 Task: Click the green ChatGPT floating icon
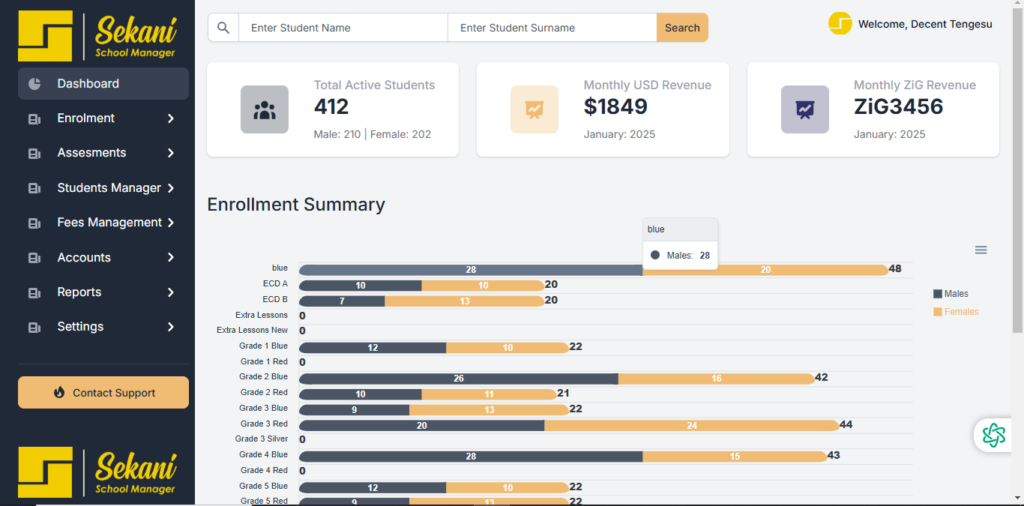993,435
